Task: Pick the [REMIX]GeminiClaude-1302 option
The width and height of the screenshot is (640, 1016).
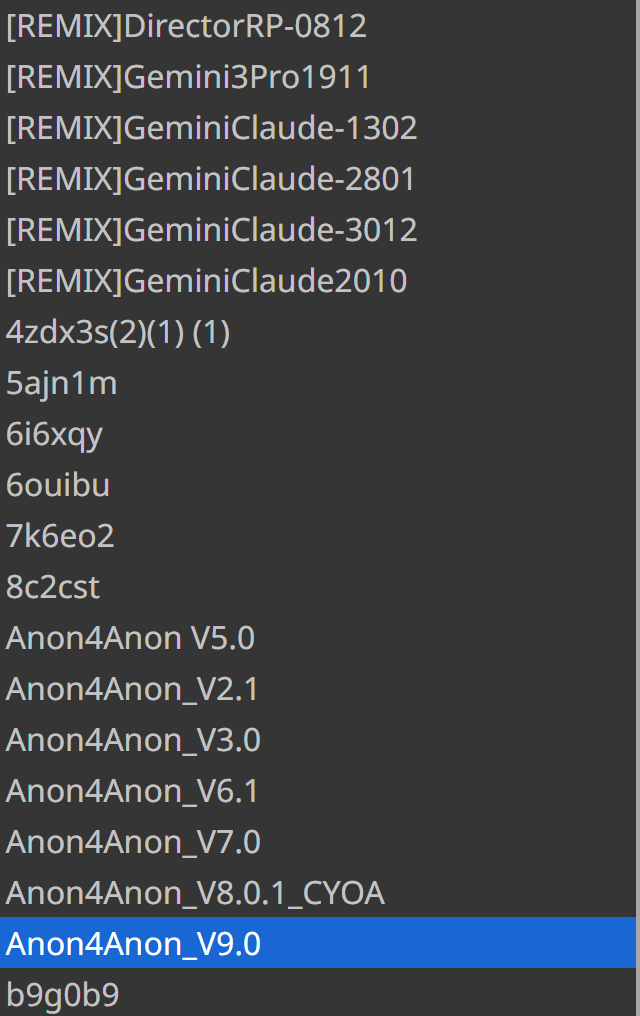Action: (x=211, y=129)
